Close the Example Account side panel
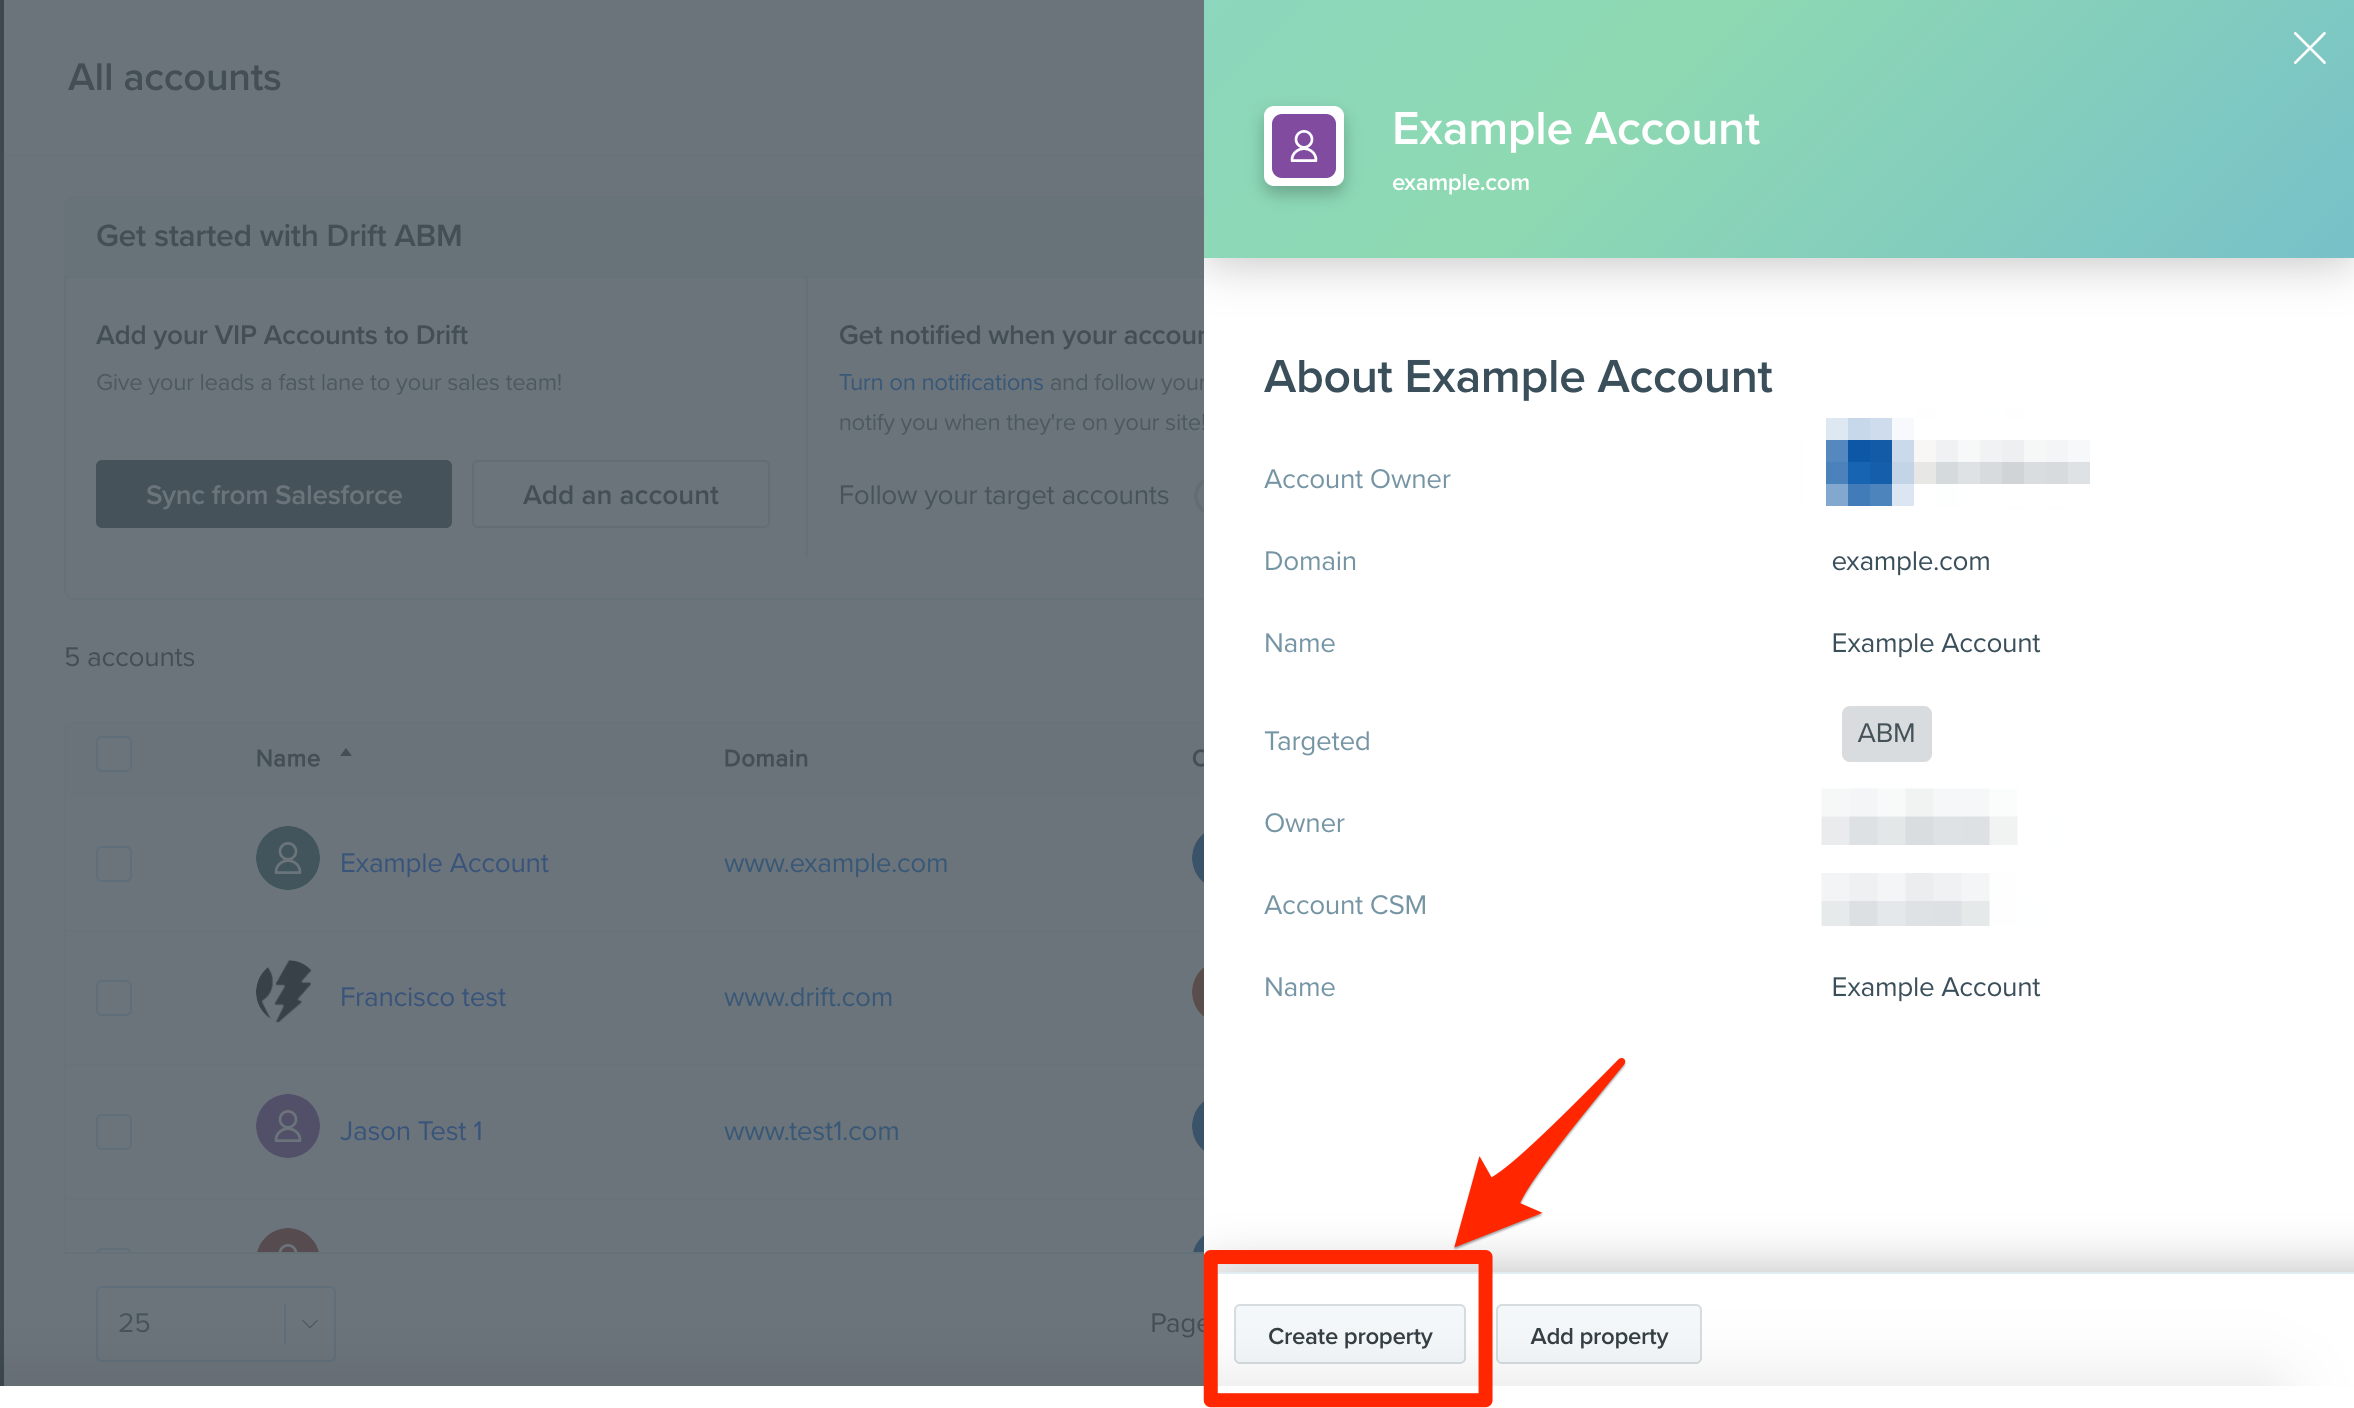The image size is (2354, 1408). coord(2309,47)
